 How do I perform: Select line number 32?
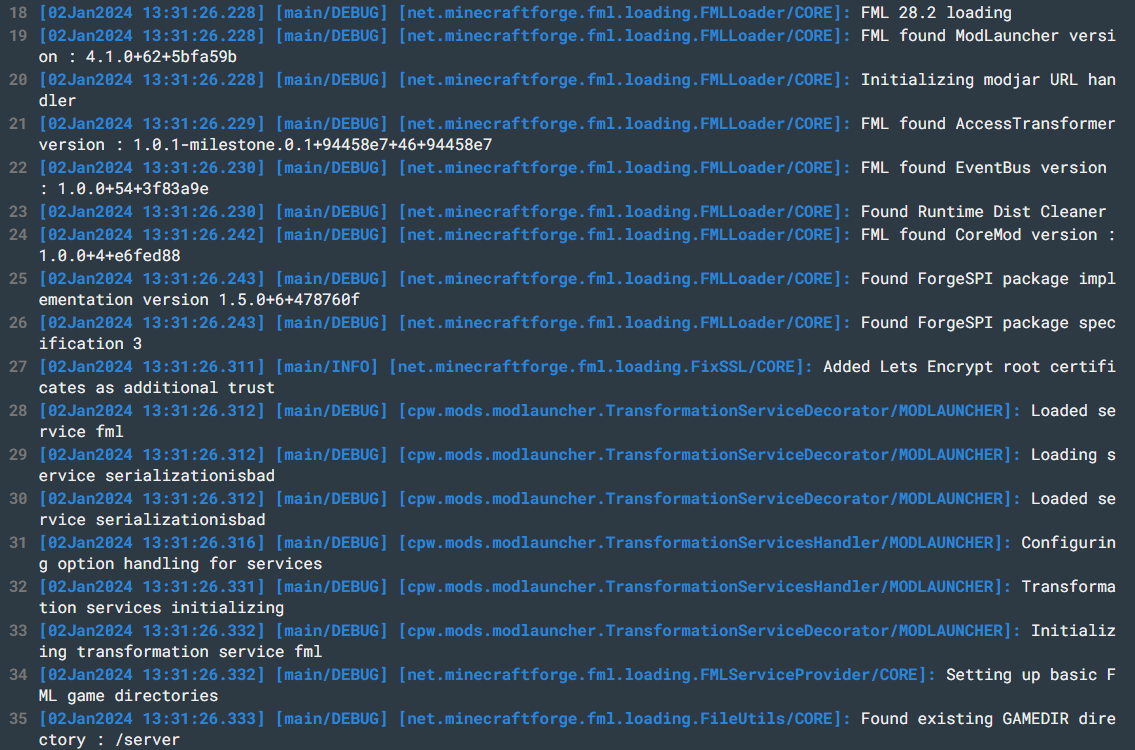pyautogui.click(x=18, y=587)
